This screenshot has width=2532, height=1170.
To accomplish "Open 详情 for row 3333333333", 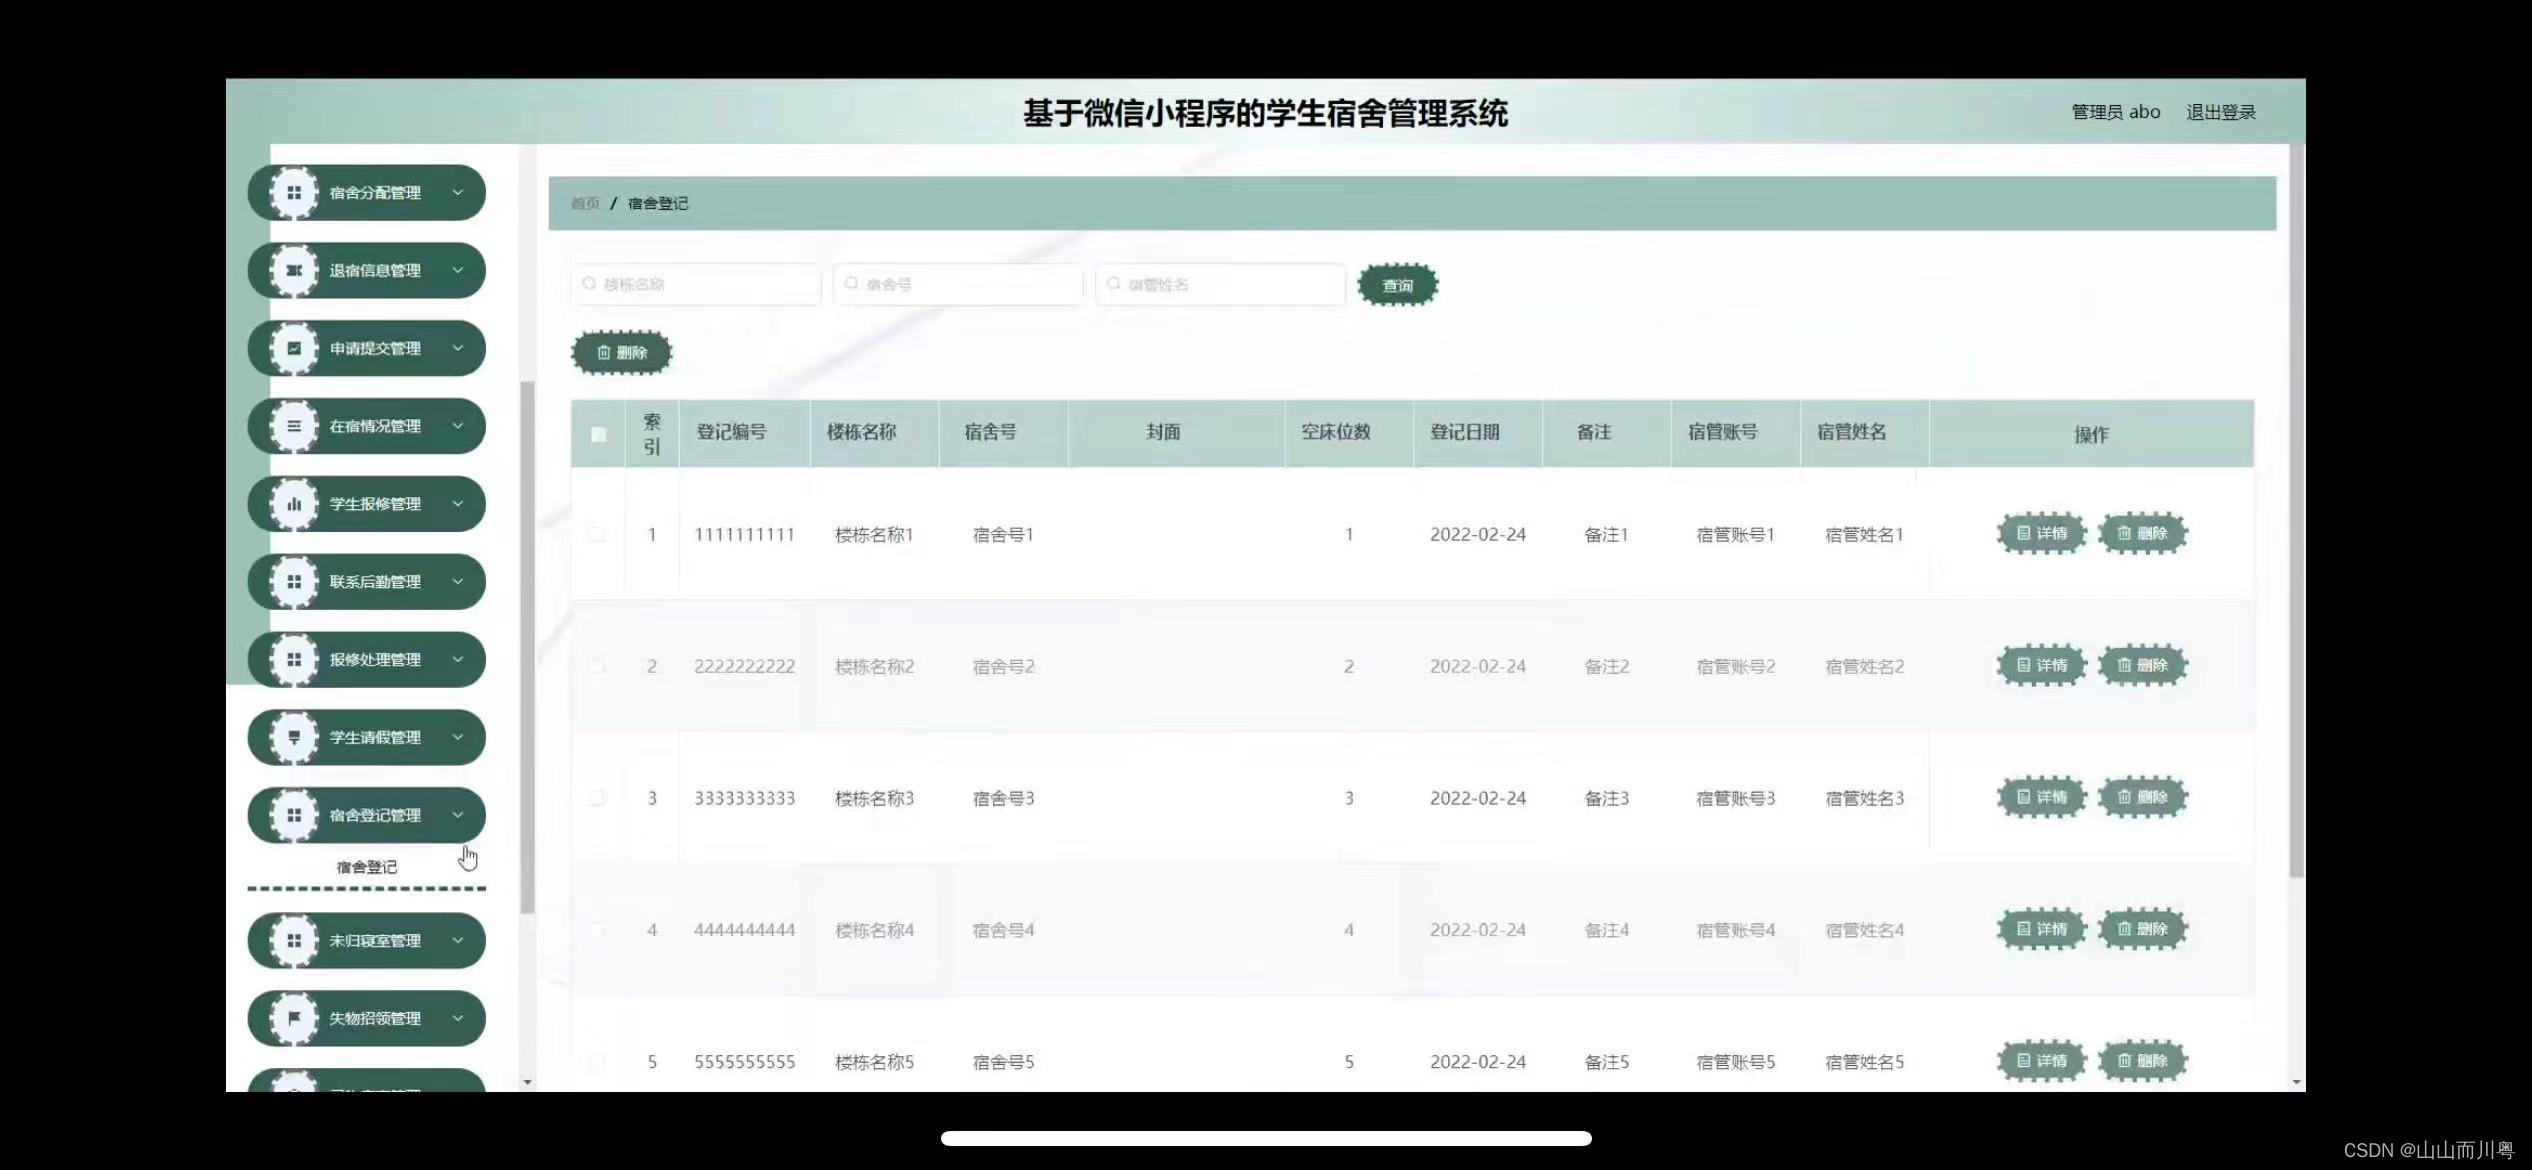I will 2042,798.
